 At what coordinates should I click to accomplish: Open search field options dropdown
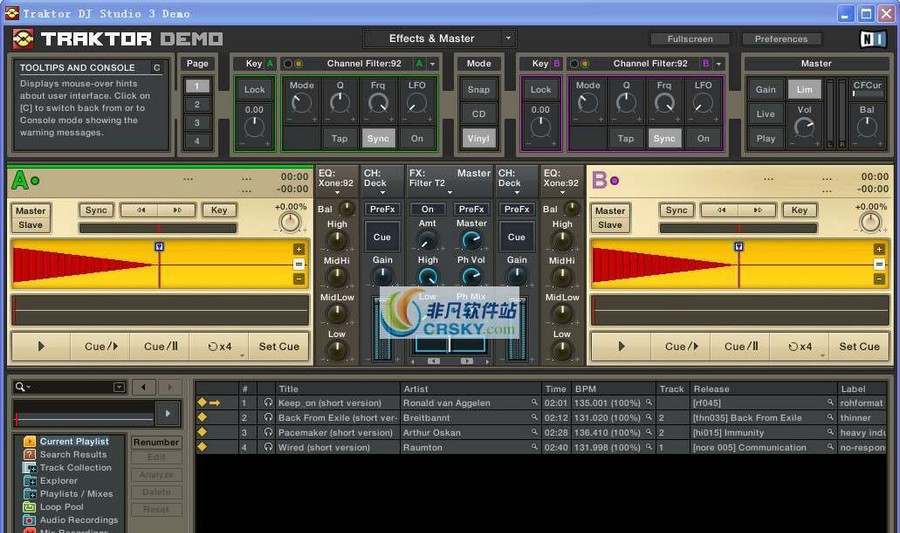(x=119, y=387)
